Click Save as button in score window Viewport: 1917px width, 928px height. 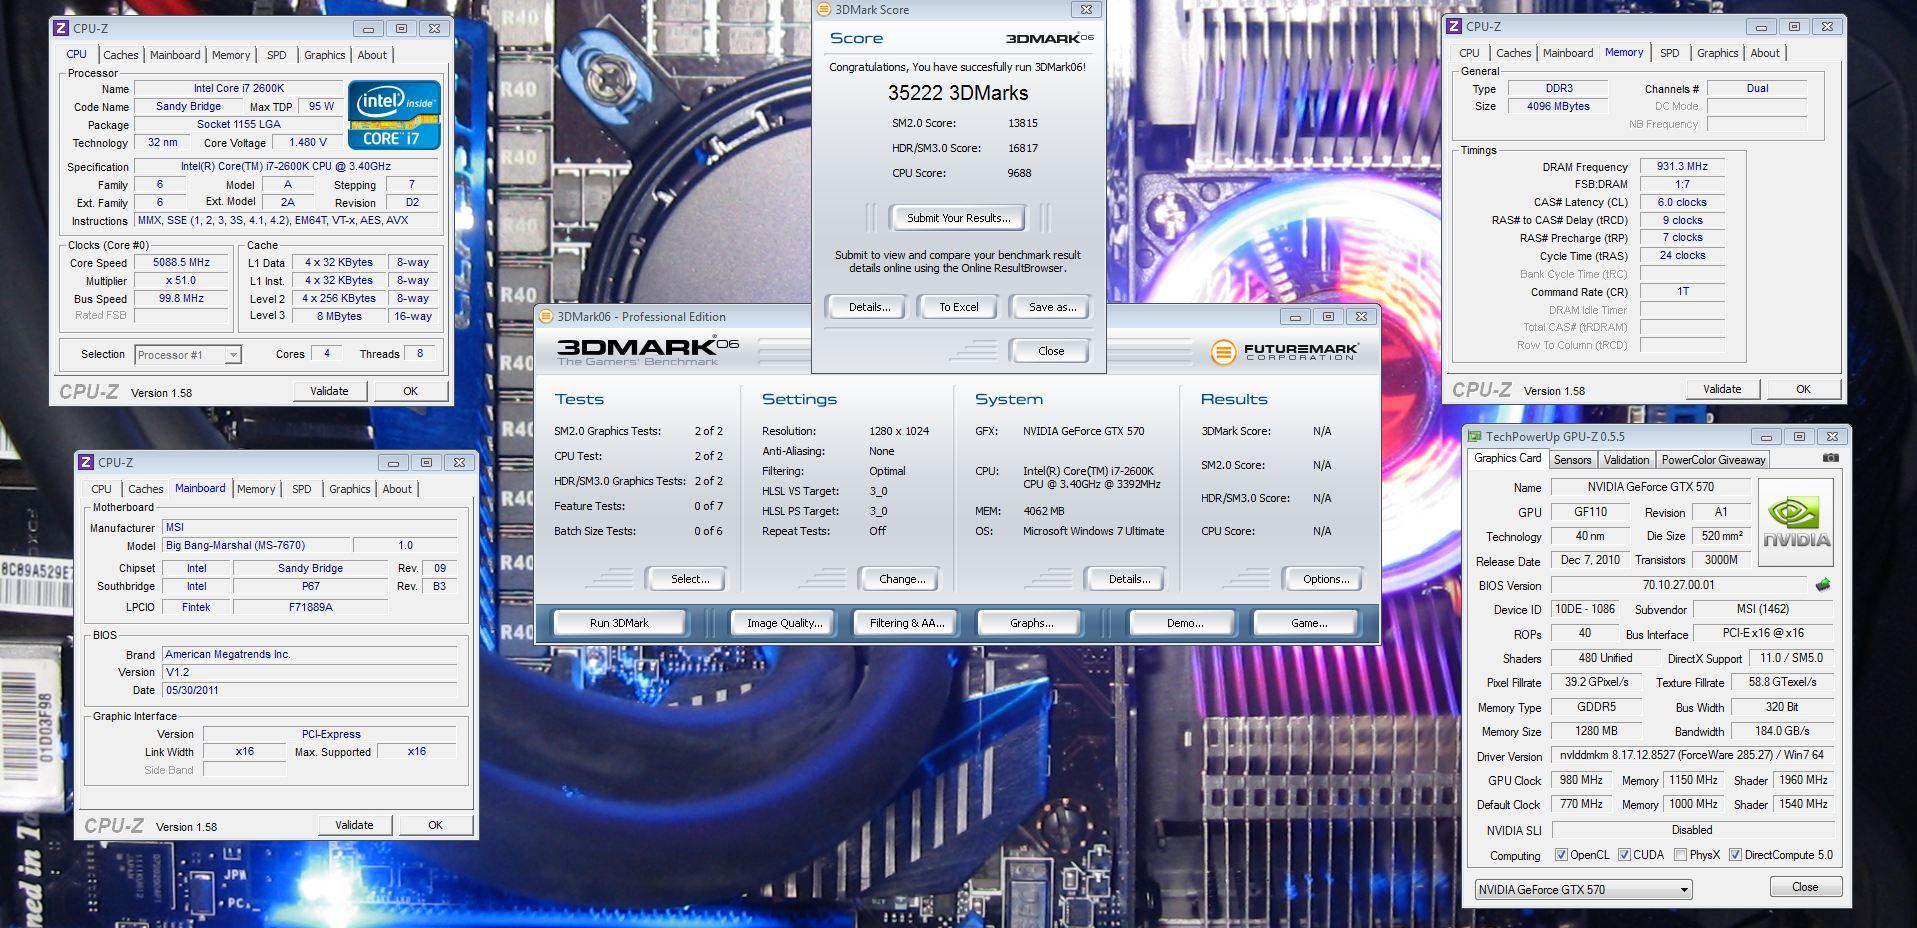pos(1052,307)
